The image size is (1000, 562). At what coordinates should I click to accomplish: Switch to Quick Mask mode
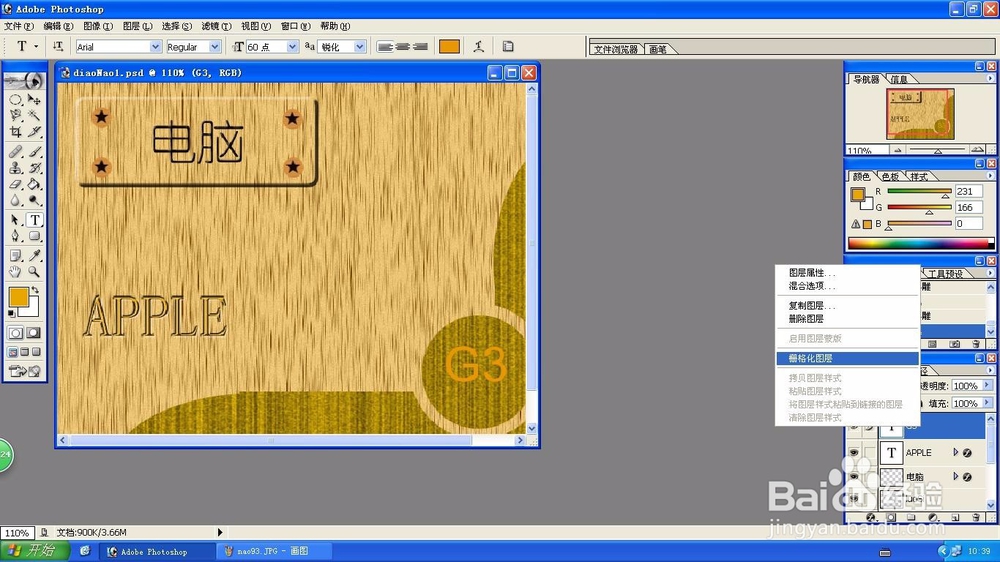tap(34, 333)
